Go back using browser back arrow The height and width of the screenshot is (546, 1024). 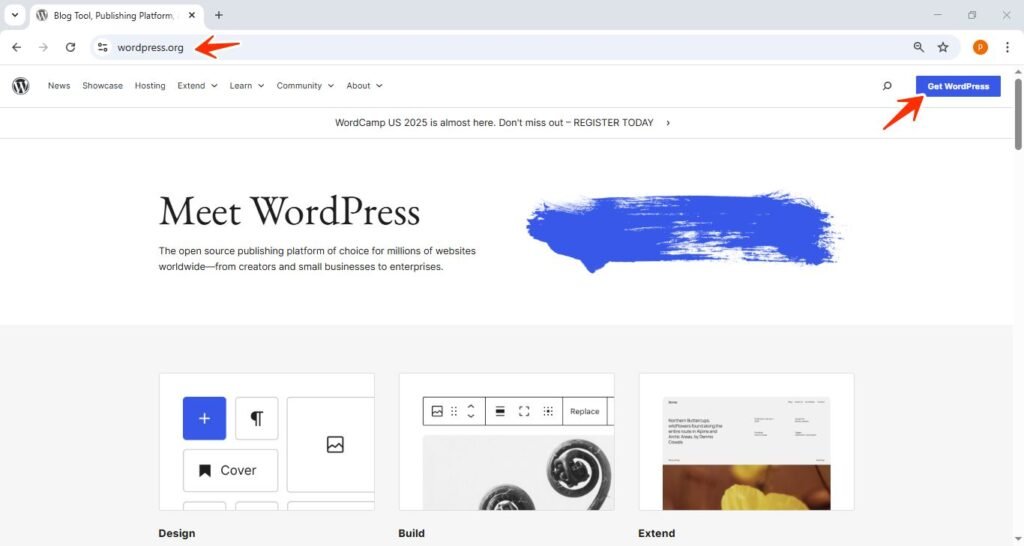[x=16, y=47]
